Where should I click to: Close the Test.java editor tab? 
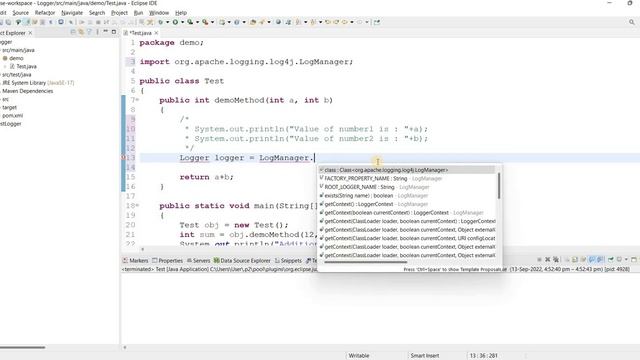pyautogui.click(x=156, y=33)
